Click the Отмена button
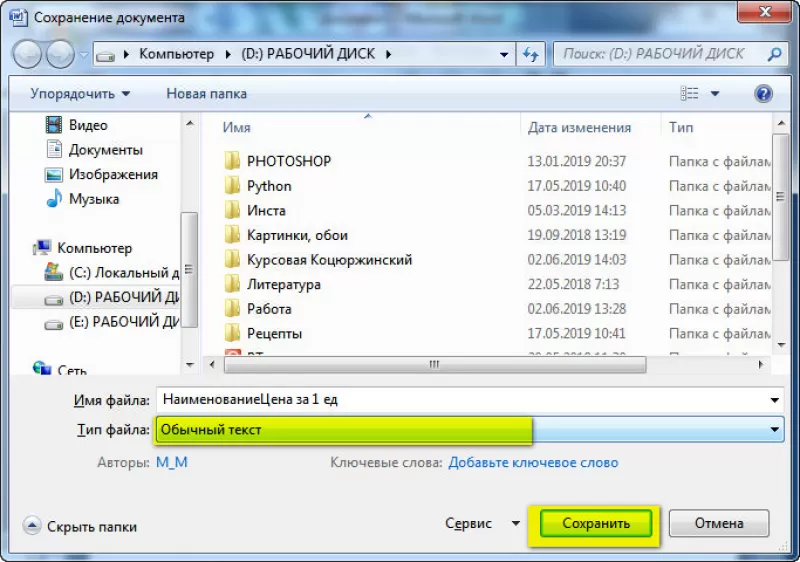Image resolution: width=800 pixels, height=562 pixels. point(719,523)
